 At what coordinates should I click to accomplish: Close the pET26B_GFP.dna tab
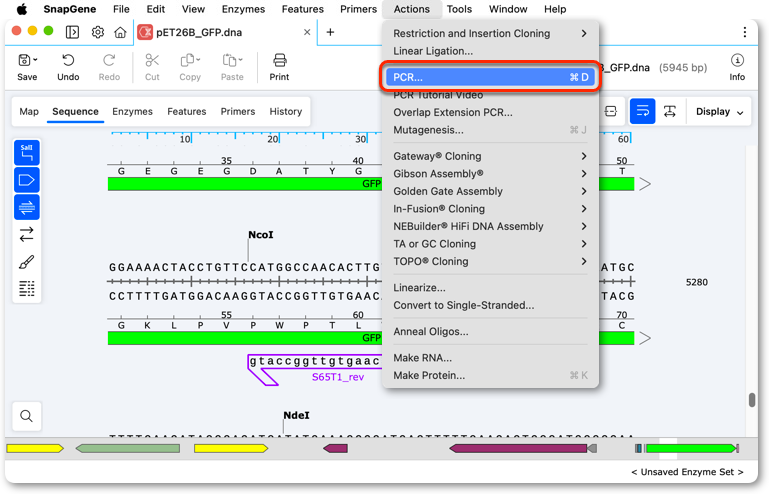pyautogui.click(x=307, y=32)
